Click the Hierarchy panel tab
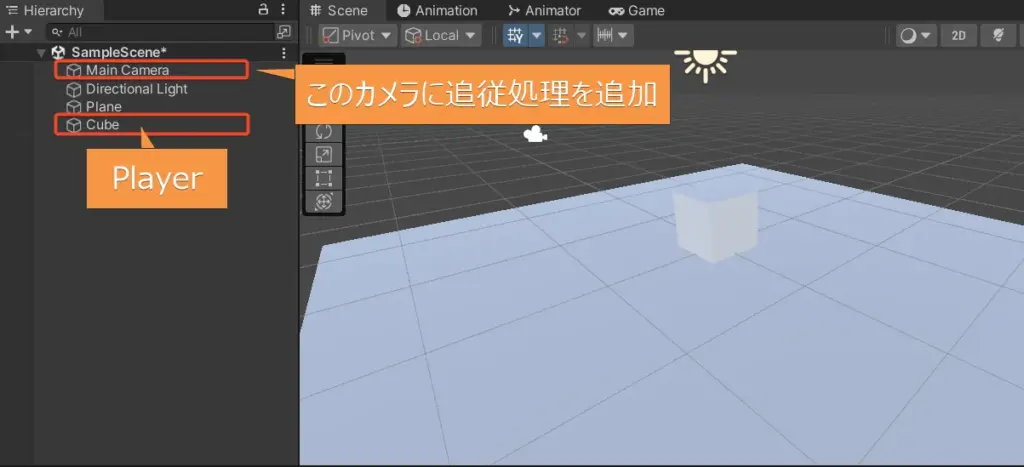This screenshot has height=467, width=1024. (46, 10)
